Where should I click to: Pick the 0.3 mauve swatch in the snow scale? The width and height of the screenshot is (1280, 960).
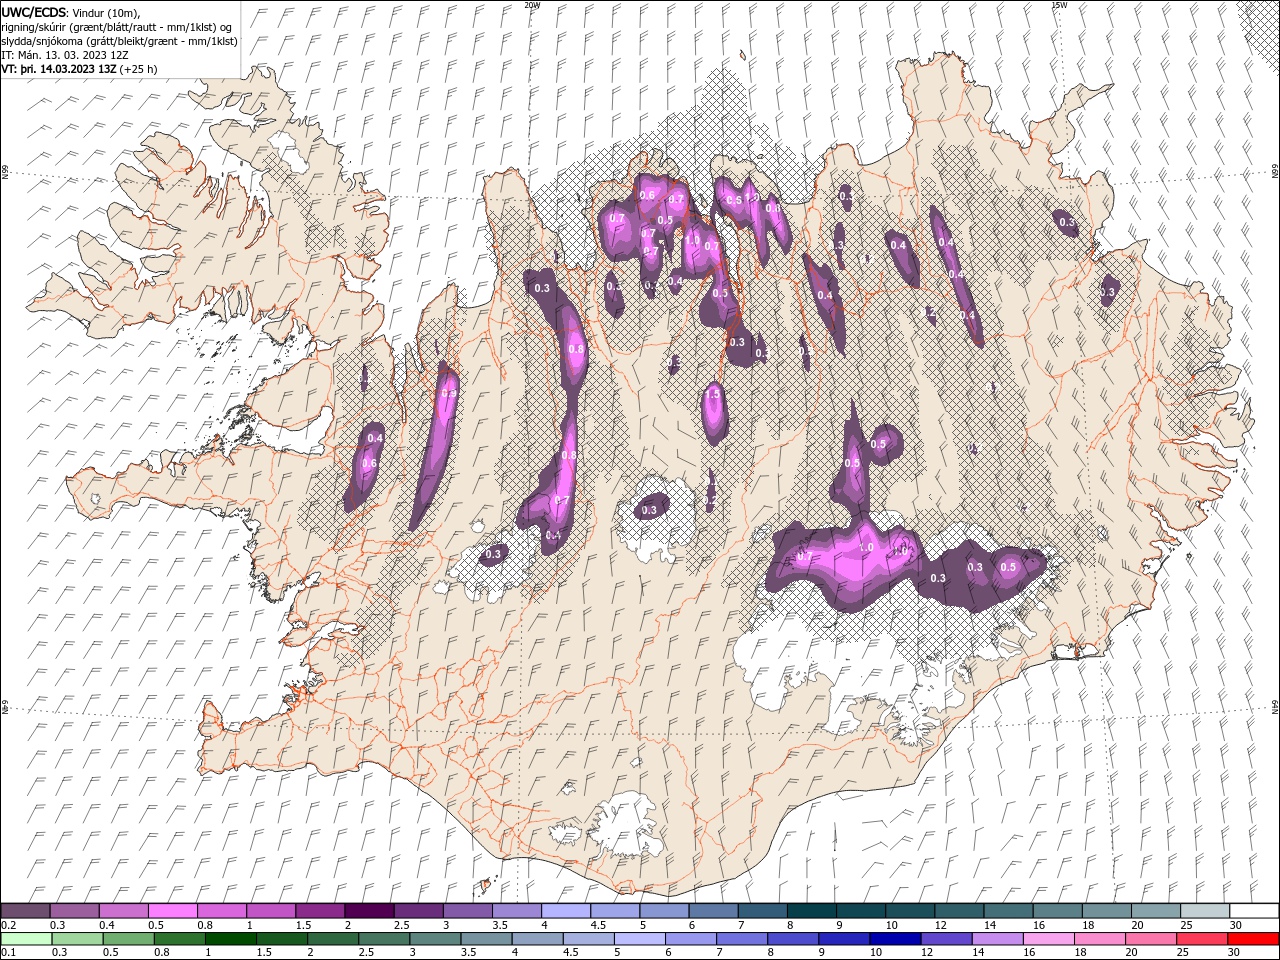pyautogui.click(x=74, y=911)
